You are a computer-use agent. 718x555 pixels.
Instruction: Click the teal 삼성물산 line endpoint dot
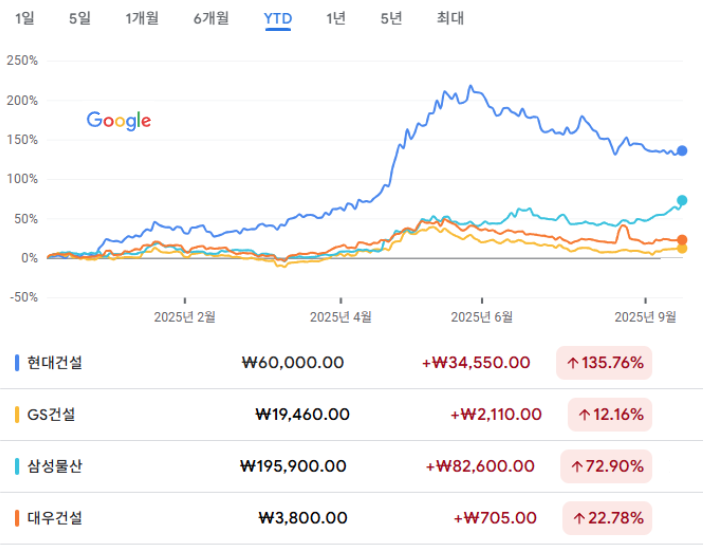click(x=682, y=201)
